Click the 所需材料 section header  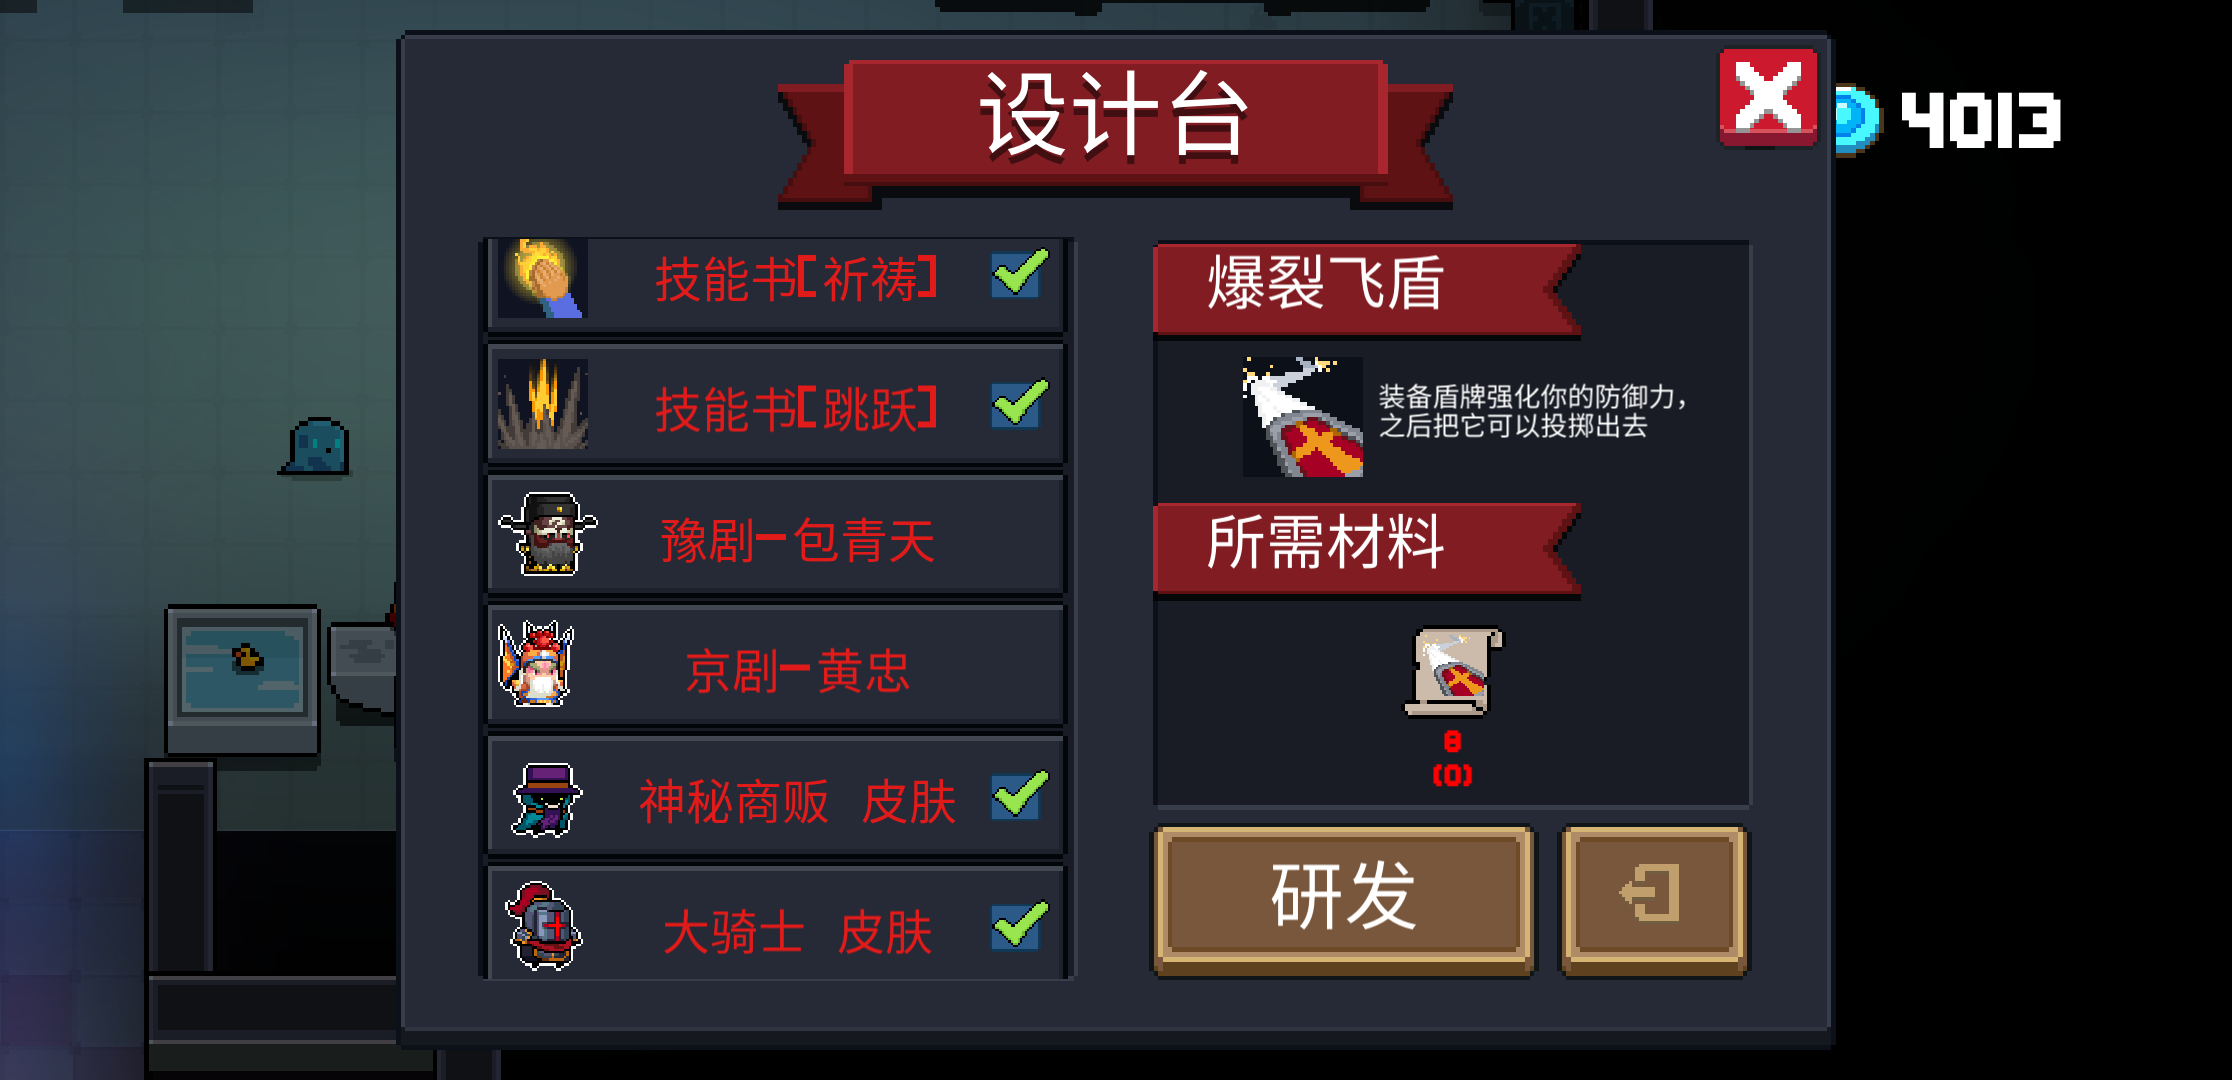[1366, 546]
